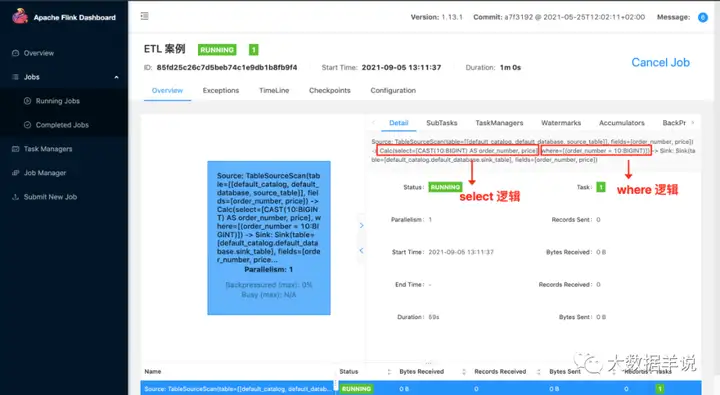Select the BackPr tab
This screenshot has width=720, height=395.
coord(674,123)
